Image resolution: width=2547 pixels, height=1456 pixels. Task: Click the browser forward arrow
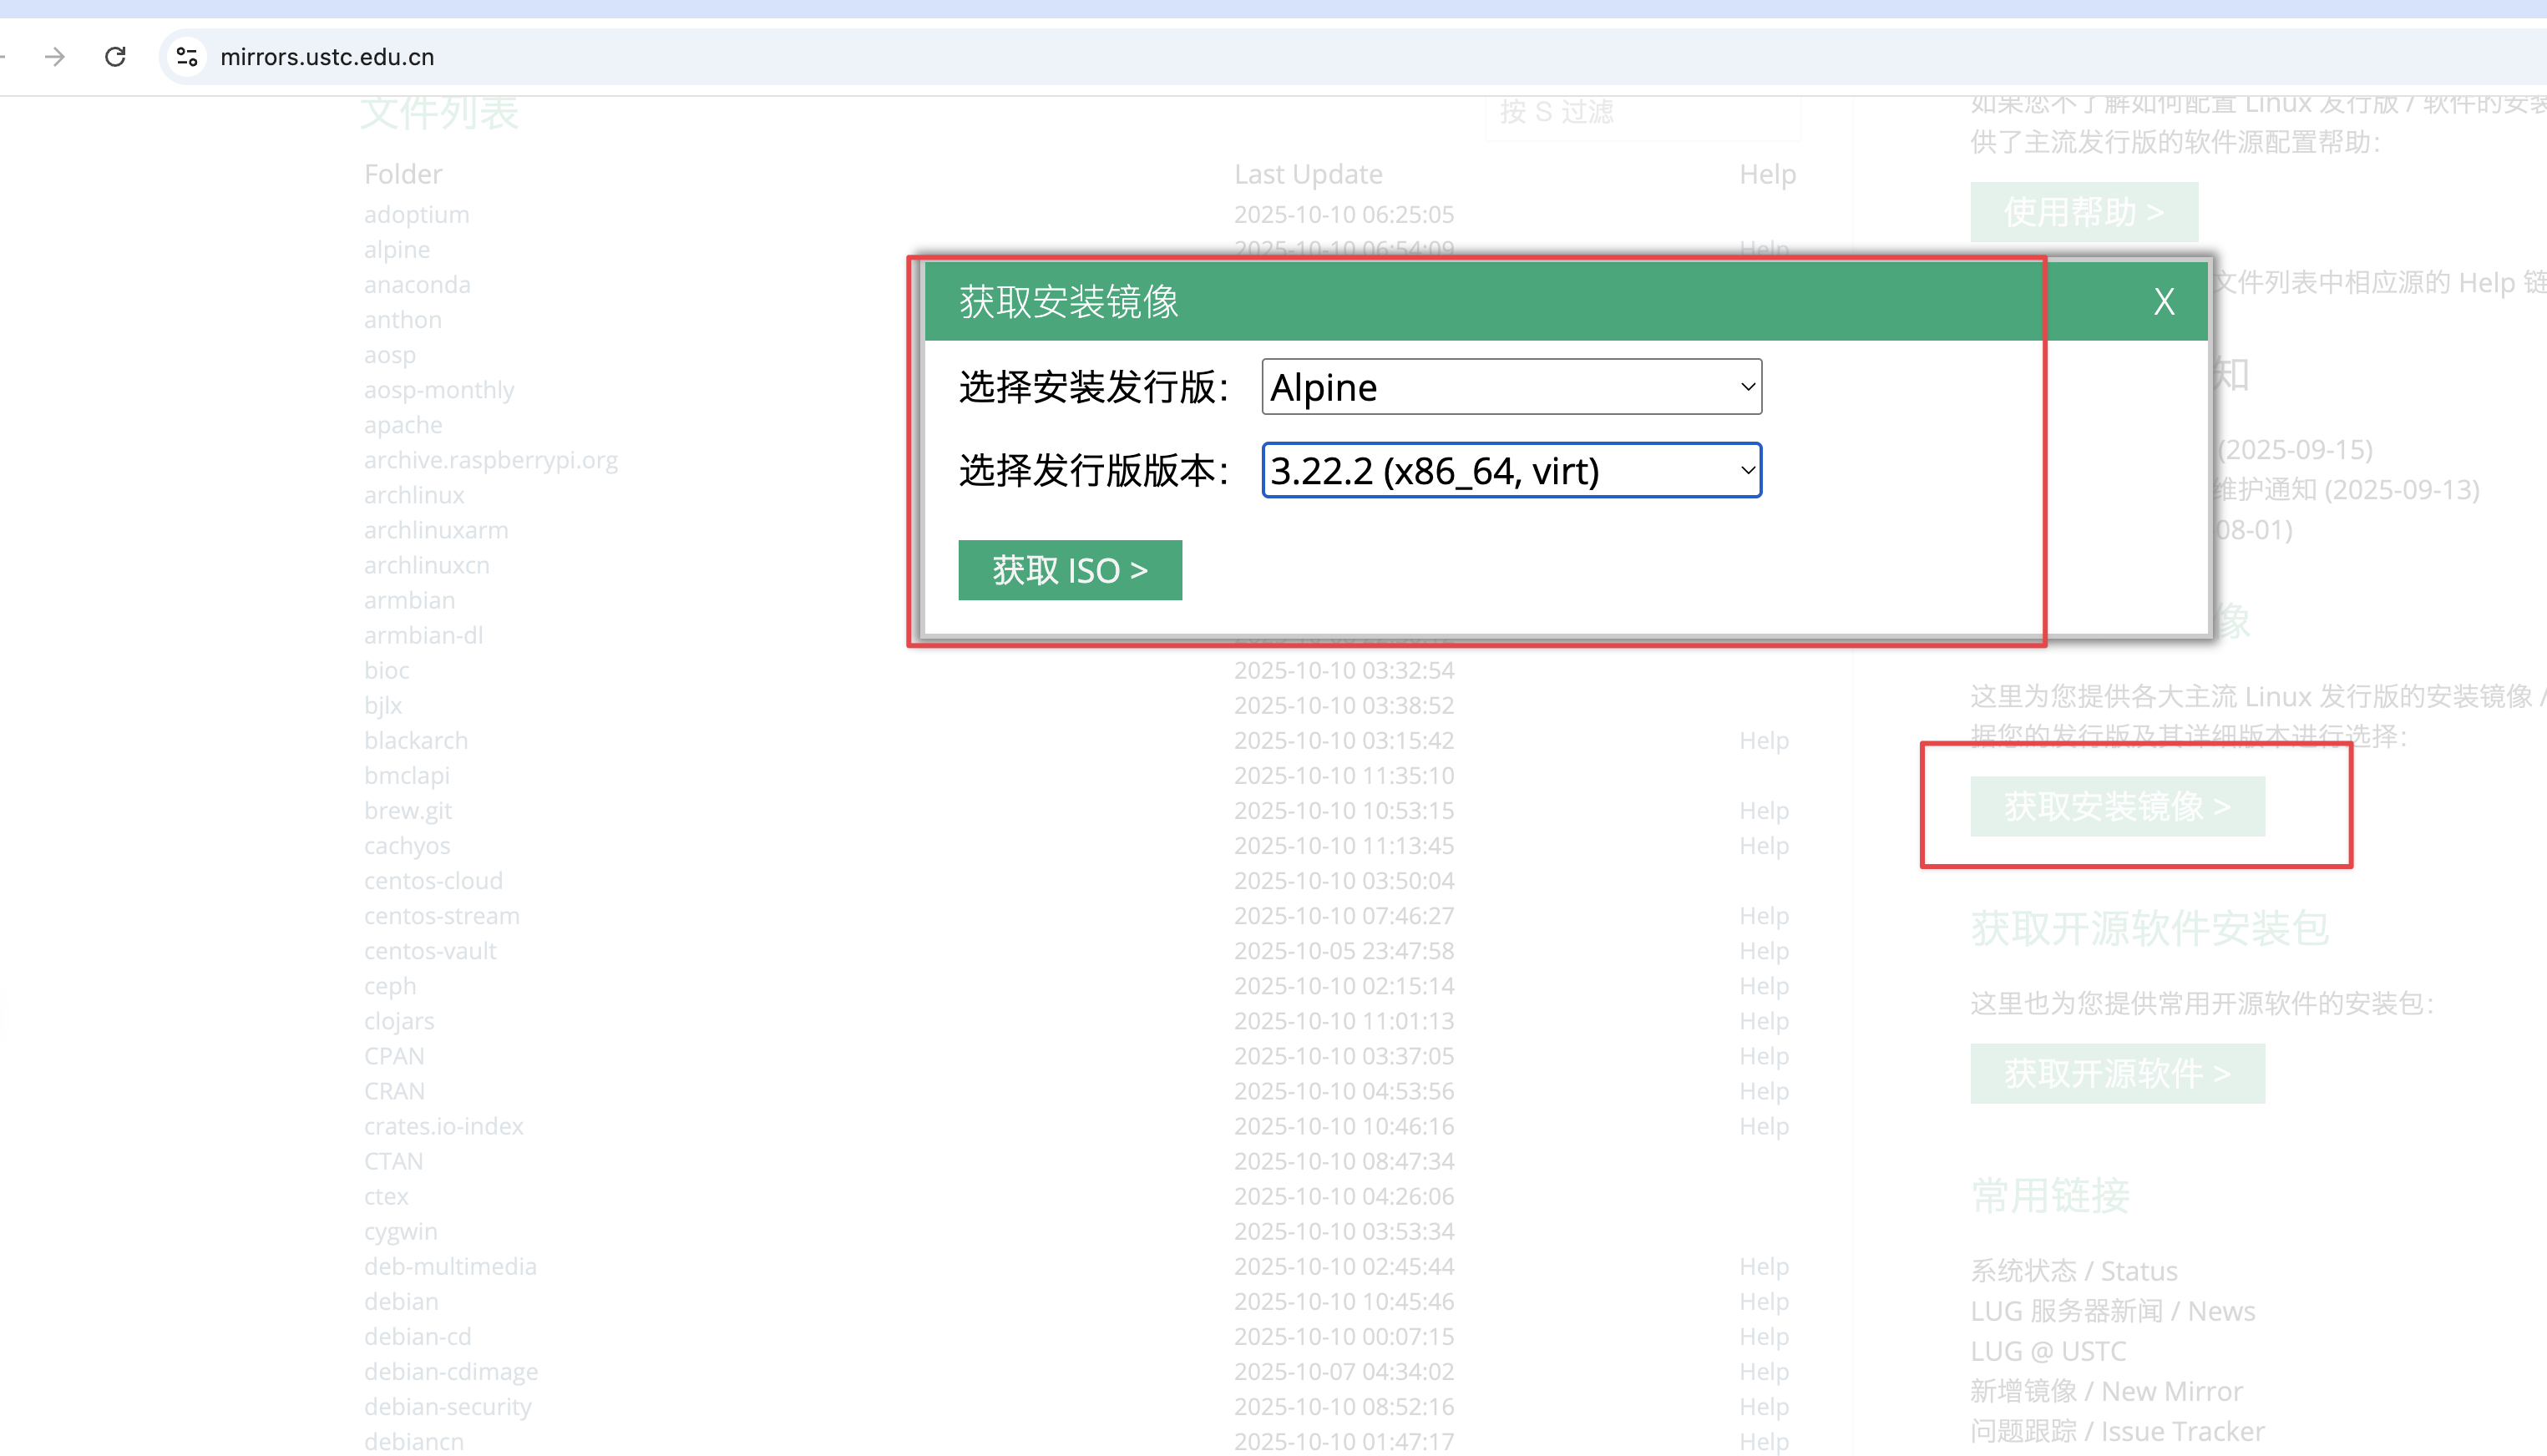[55, 57]
